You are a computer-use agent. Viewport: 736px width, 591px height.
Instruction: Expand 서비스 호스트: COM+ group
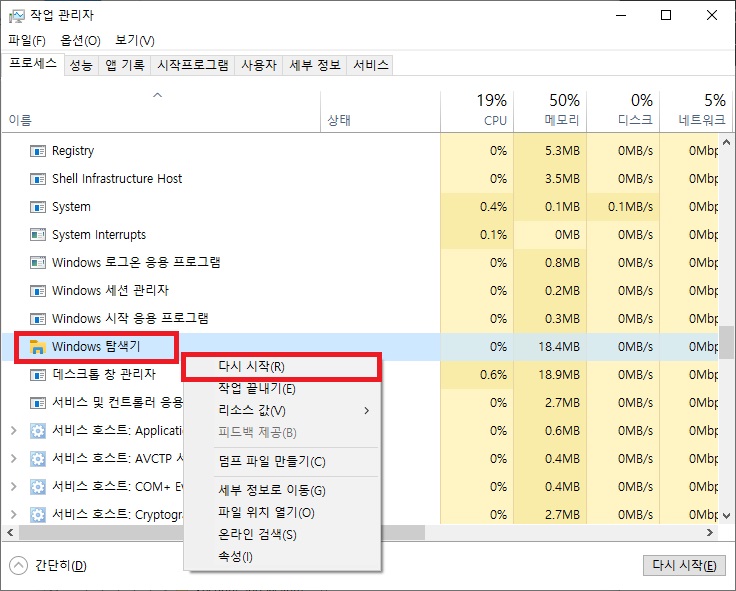pyautogui.click(x=14, y=487)
